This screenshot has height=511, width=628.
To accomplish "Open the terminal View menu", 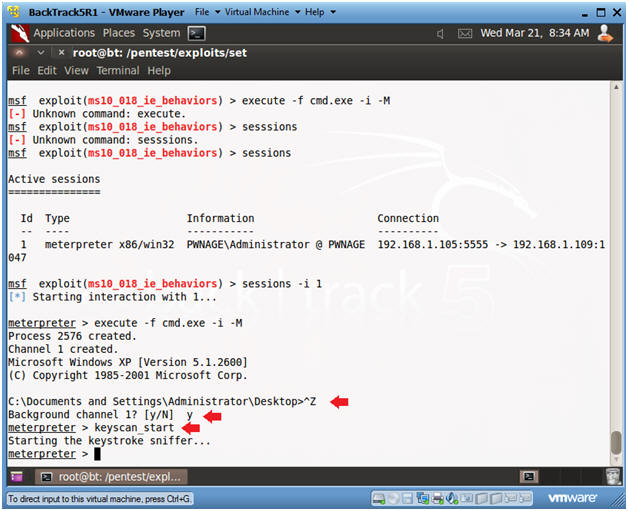I will click(x=76, y=71).
